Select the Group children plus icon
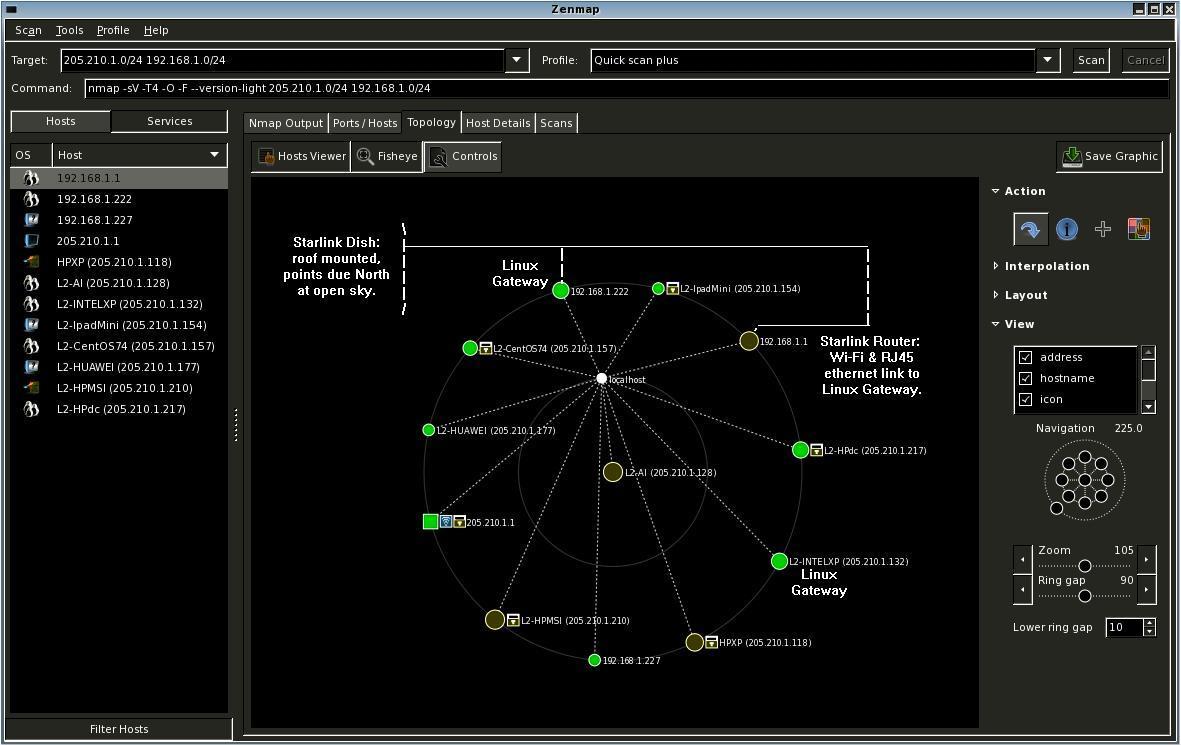Screen dimensions: 1181x745 [1103, 229]
